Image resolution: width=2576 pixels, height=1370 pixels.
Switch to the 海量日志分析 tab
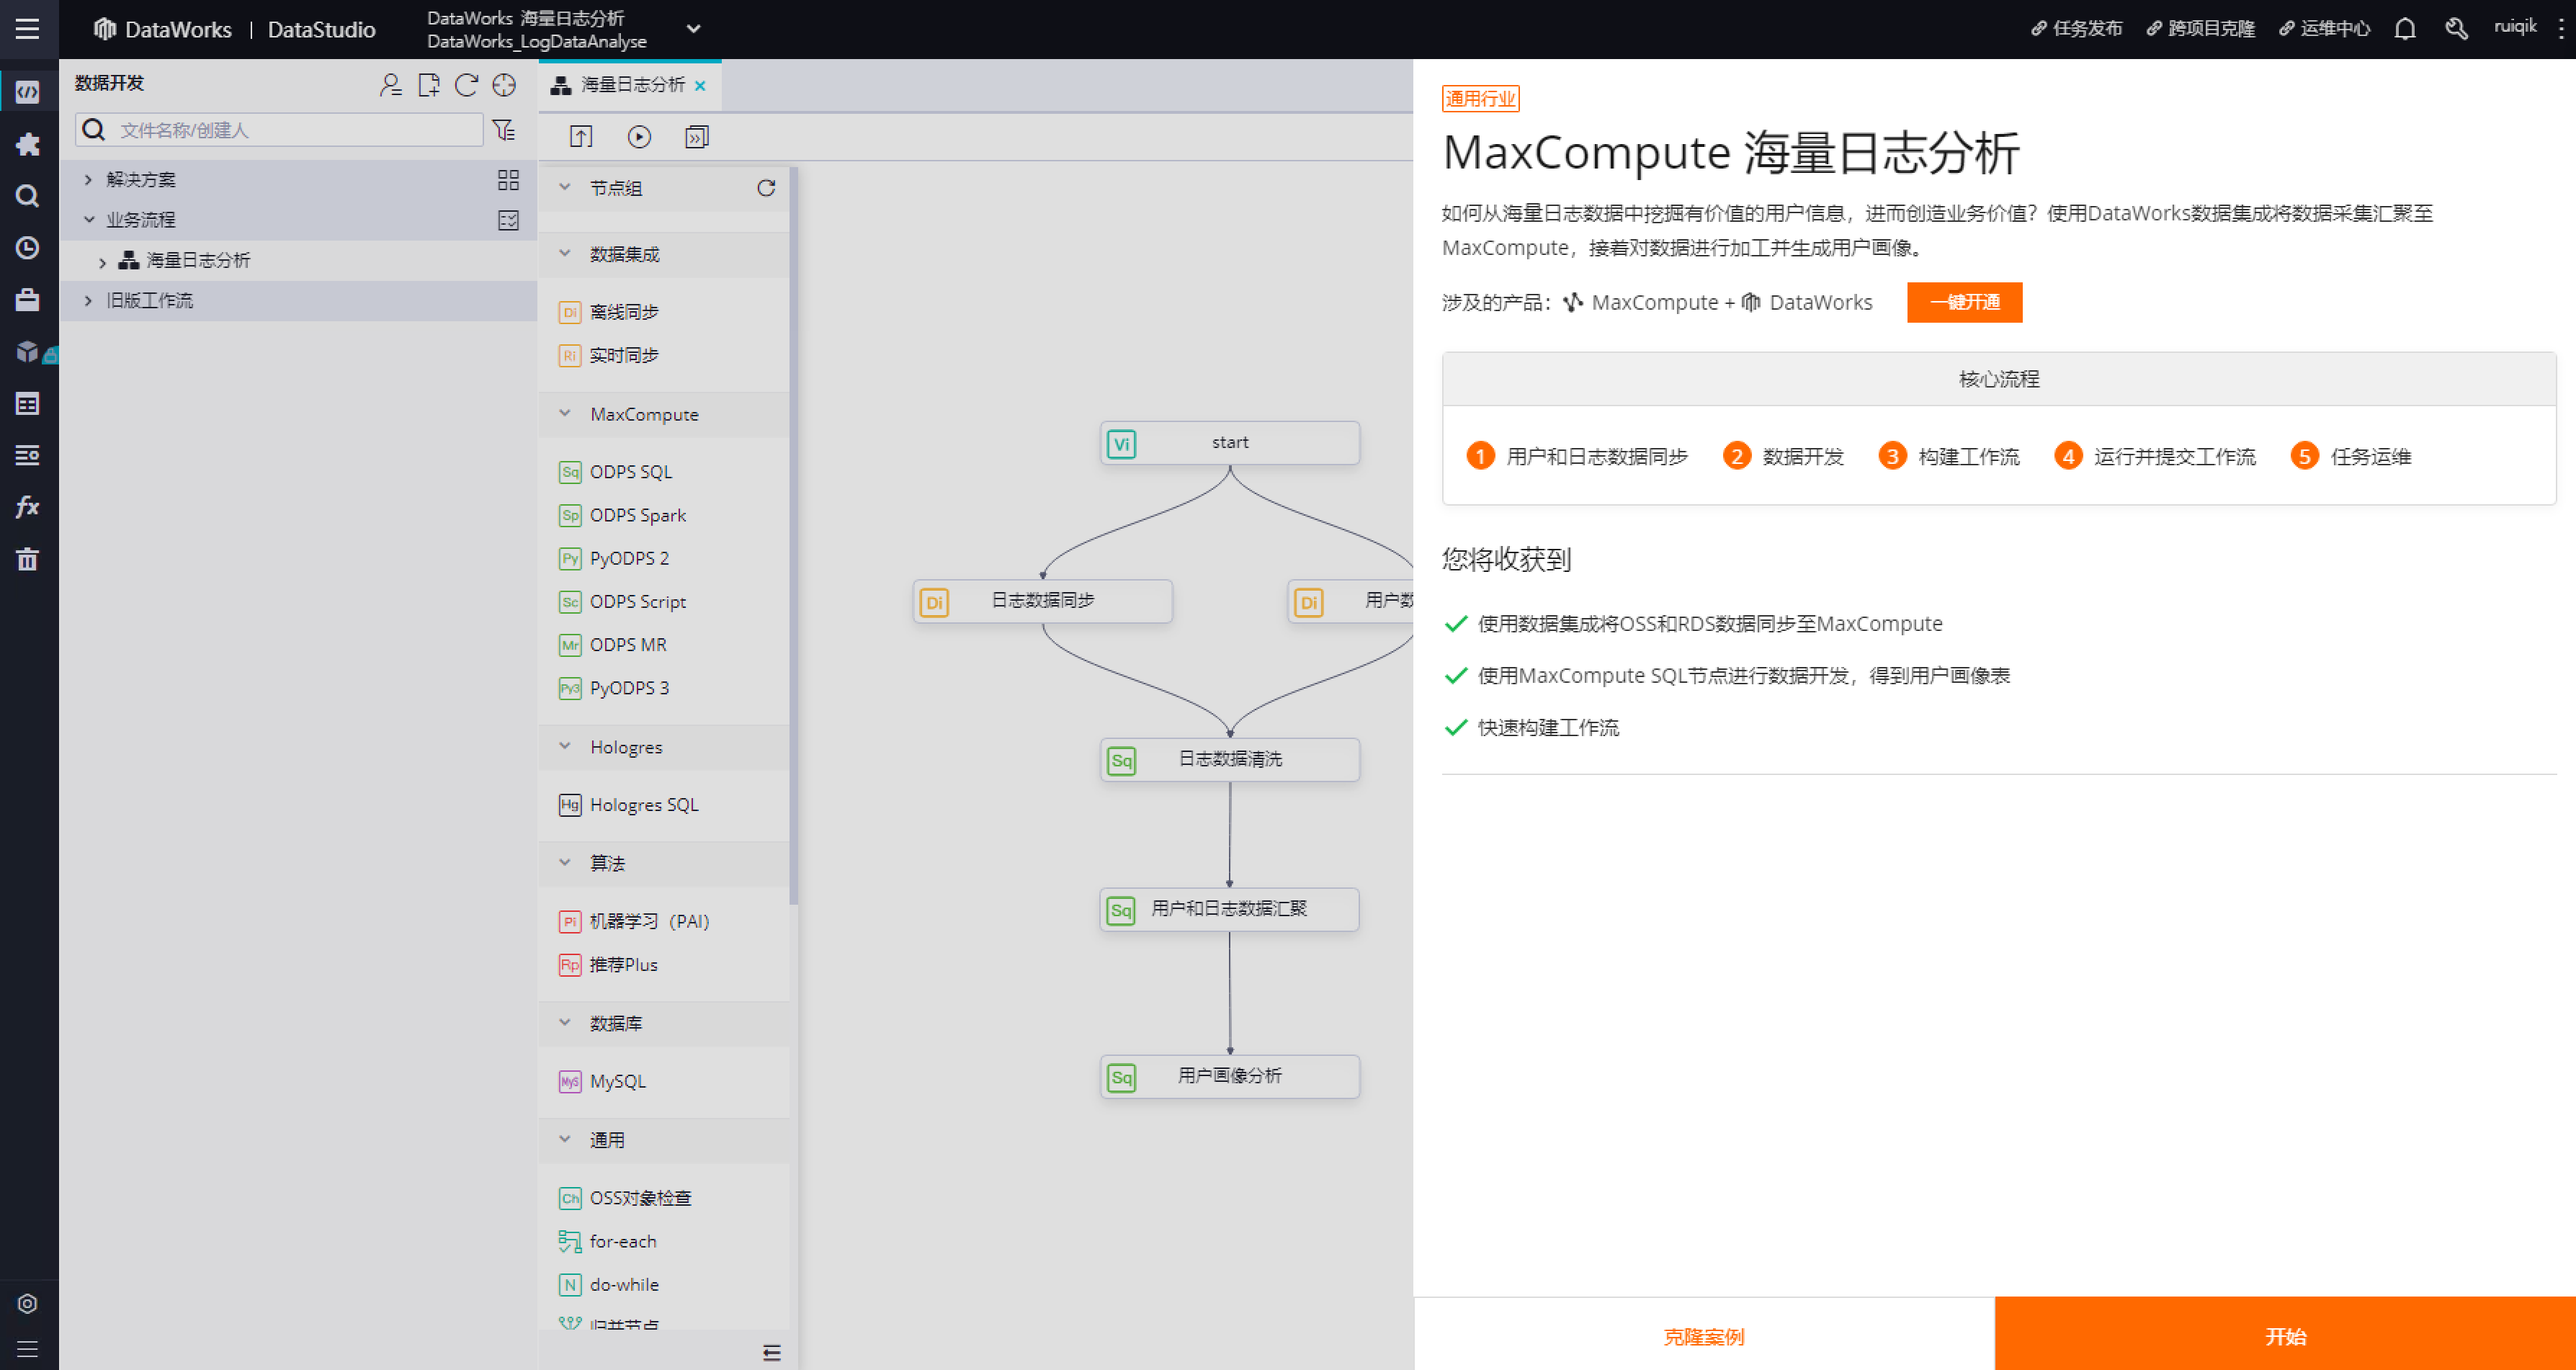pos(632,85)
